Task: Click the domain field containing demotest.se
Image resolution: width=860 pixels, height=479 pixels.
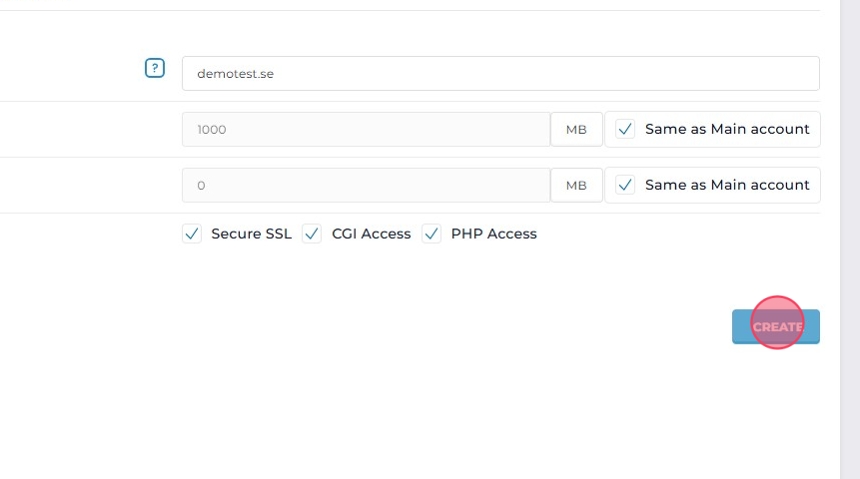Action: point(500,74)
